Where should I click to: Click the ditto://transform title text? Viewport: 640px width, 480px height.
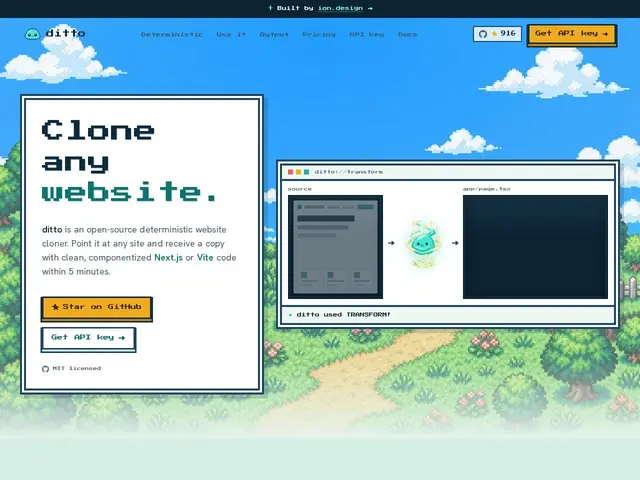349,172
